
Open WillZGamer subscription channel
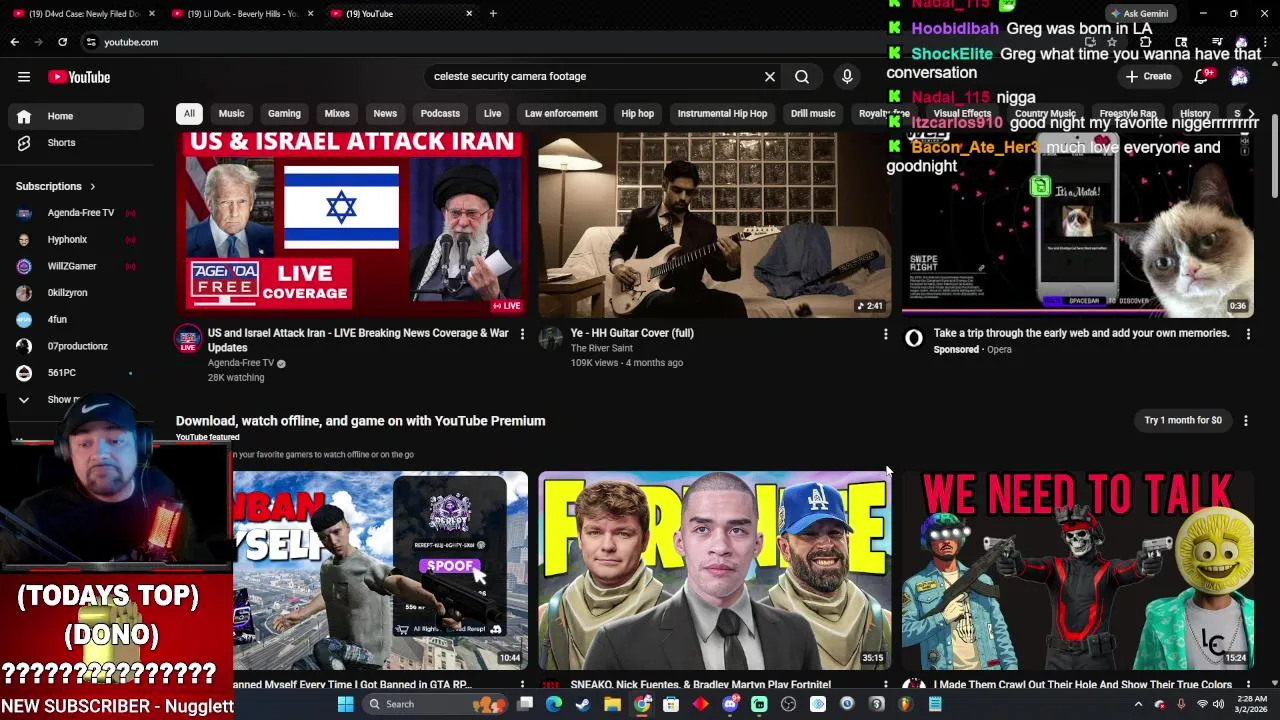tap(77, 266)
